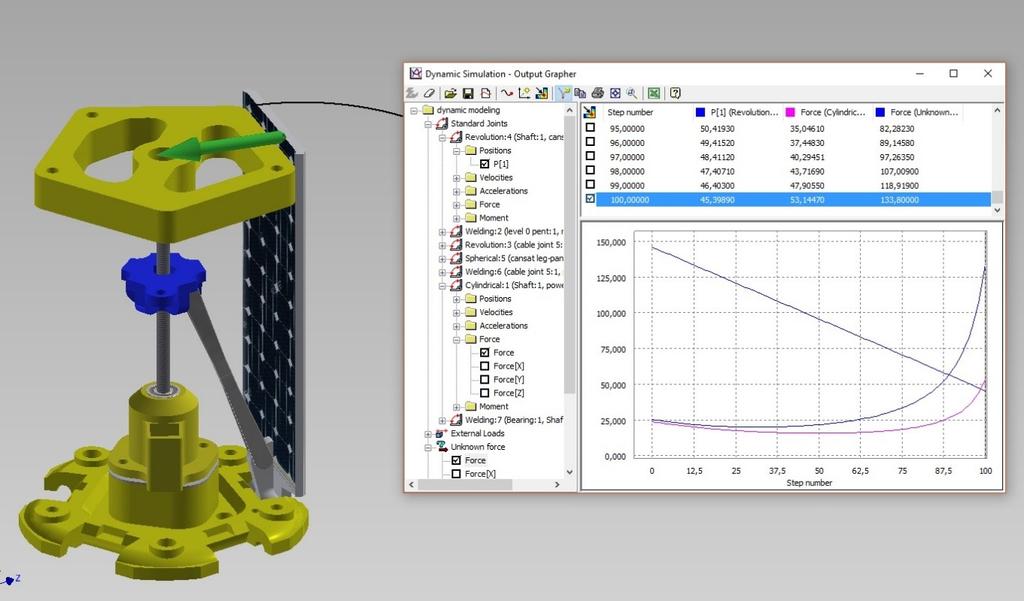The width and height of the screenshot is (1024, 601).
Task: Expand Velocities under Revolution:4
Action: point(457,178)
